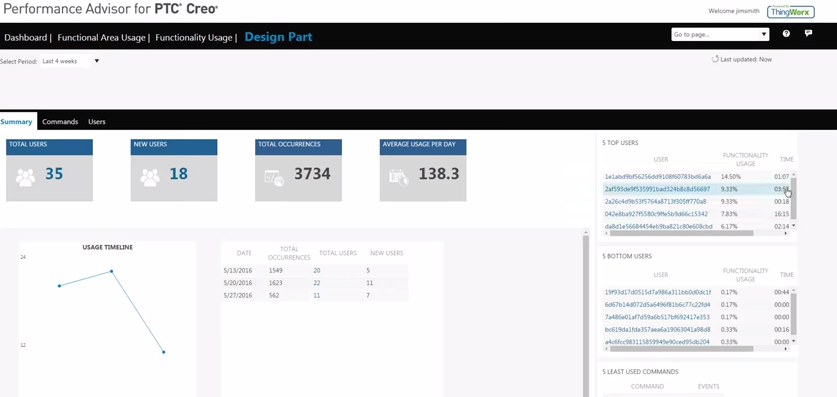Click the New Users people icon
Image resolution: width=837 pixels, height=397 pixels.
coord(150,177)
